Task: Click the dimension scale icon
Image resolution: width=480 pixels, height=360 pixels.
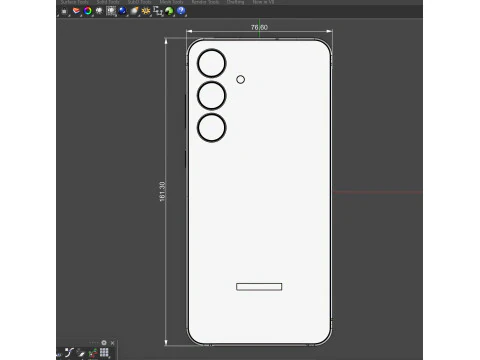Action: 158,11
